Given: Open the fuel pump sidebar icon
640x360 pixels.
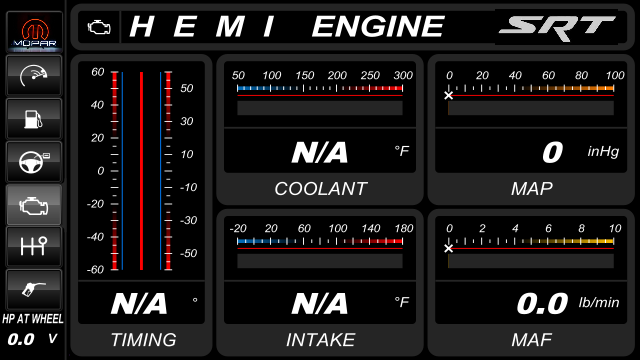Looking at the screenshot, I should [x=34, y=119].
